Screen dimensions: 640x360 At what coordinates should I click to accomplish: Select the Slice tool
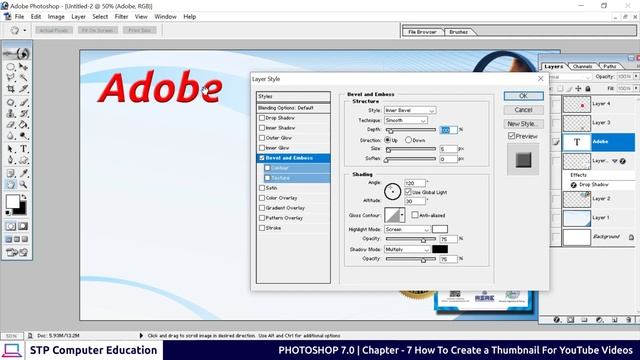[23, 89]
